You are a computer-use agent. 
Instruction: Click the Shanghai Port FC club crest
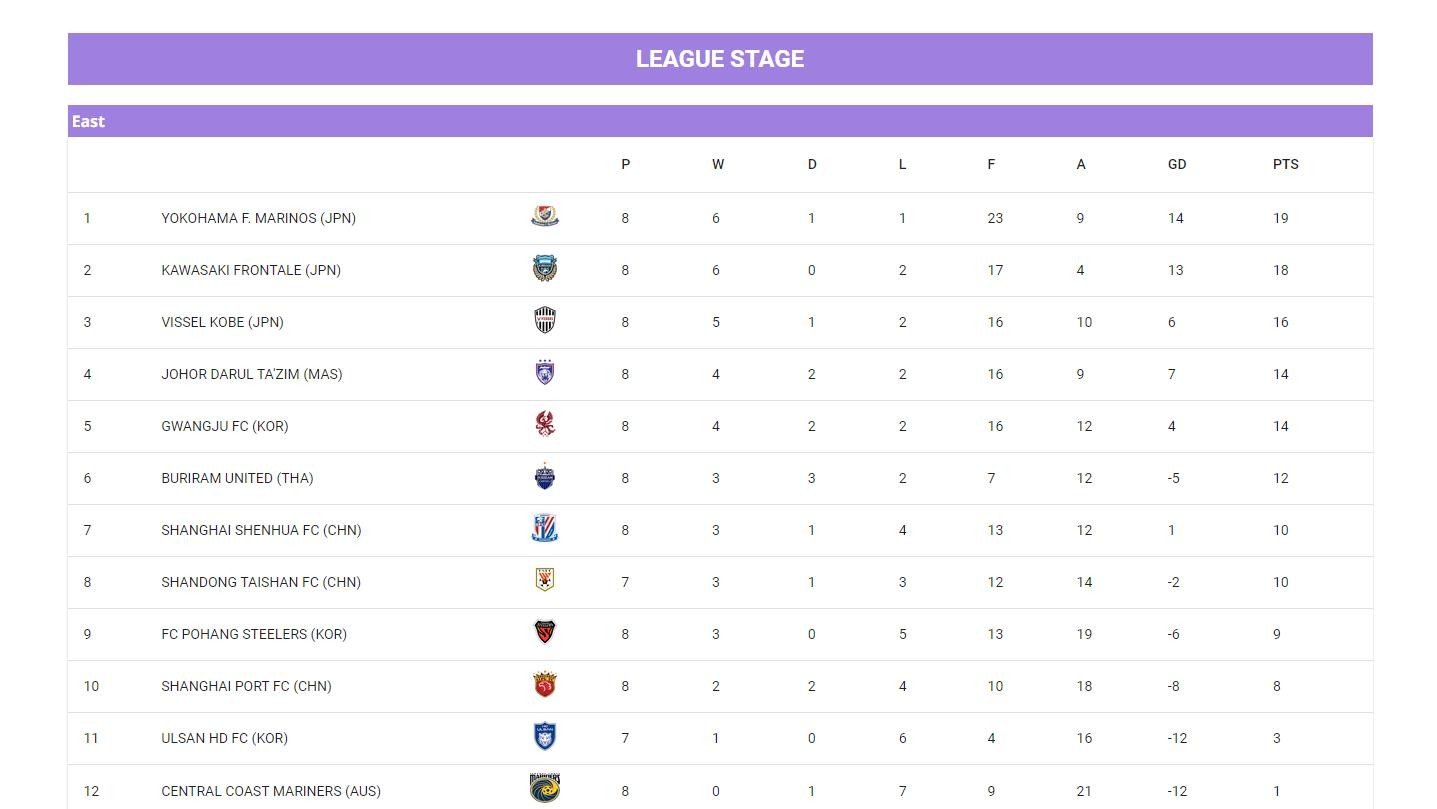tap(545, 685)
